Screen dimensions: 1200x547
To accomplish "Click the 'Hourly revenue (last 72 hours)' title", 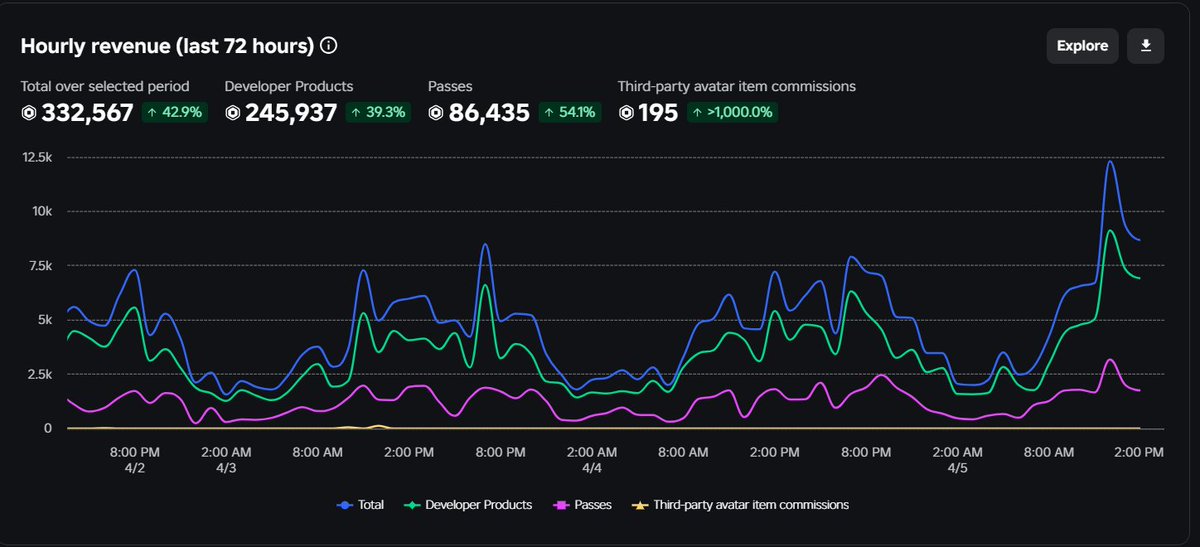I will (167, 46).
